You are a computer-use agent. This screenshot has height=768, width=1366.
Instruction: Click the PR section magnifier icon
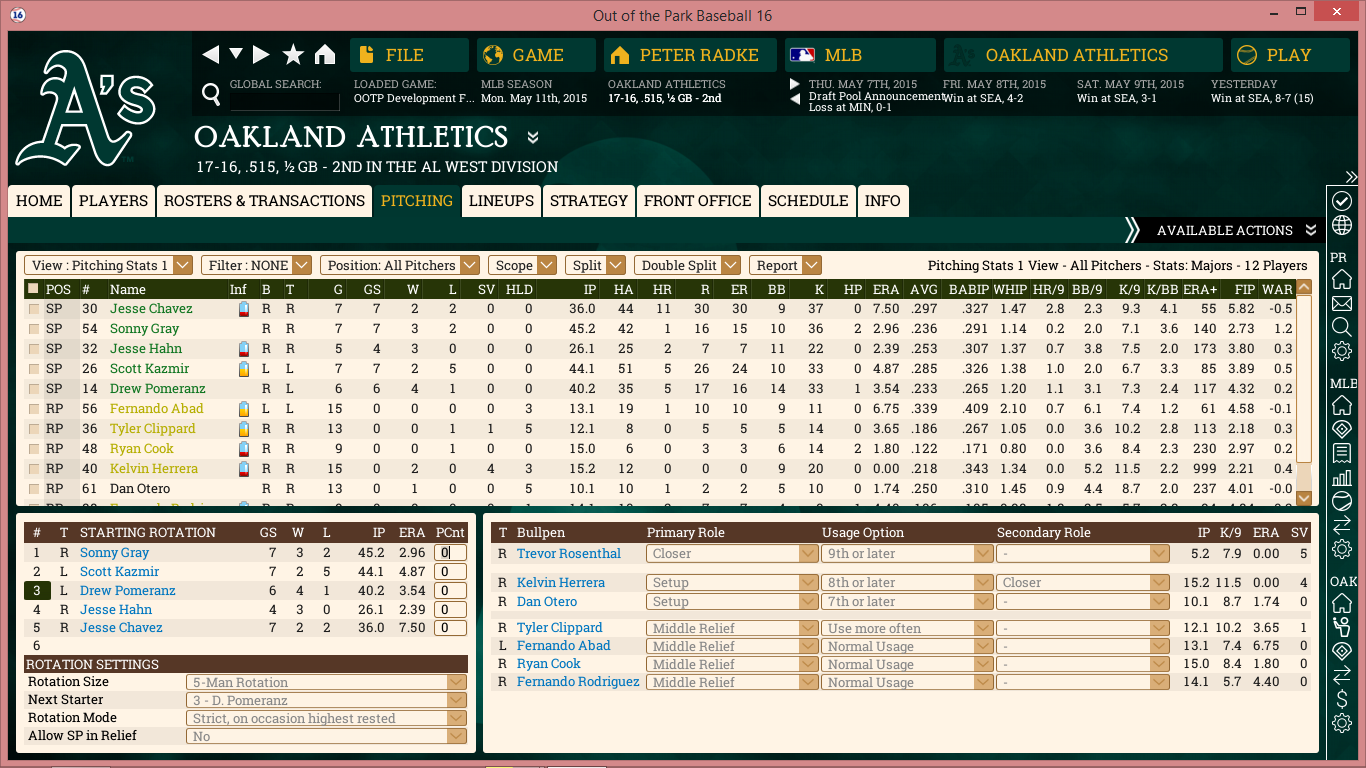1342,327
